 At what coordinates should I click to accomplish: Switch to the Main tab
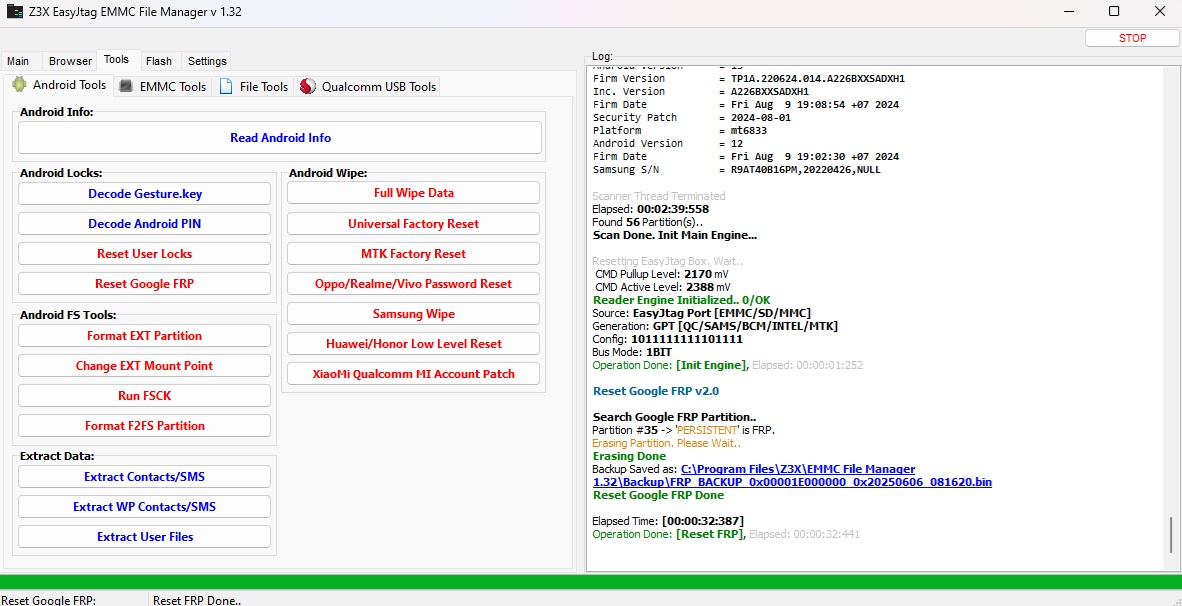coord(18,61)
